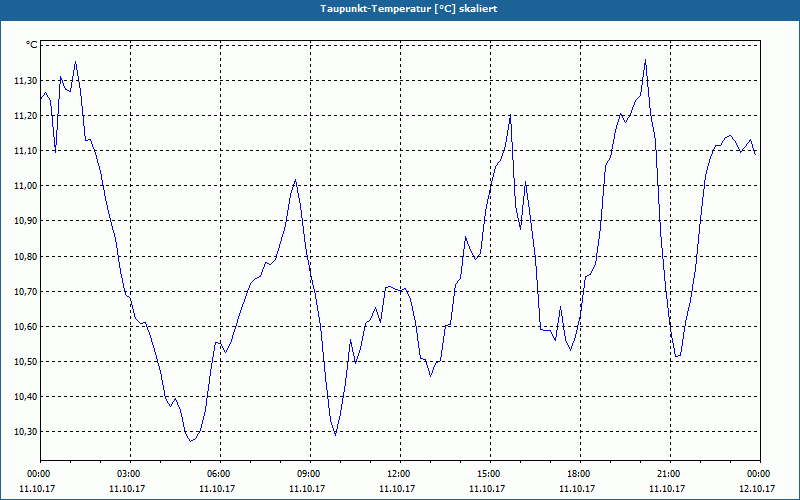Click the '15:00' time label

(x=490, y=474)
